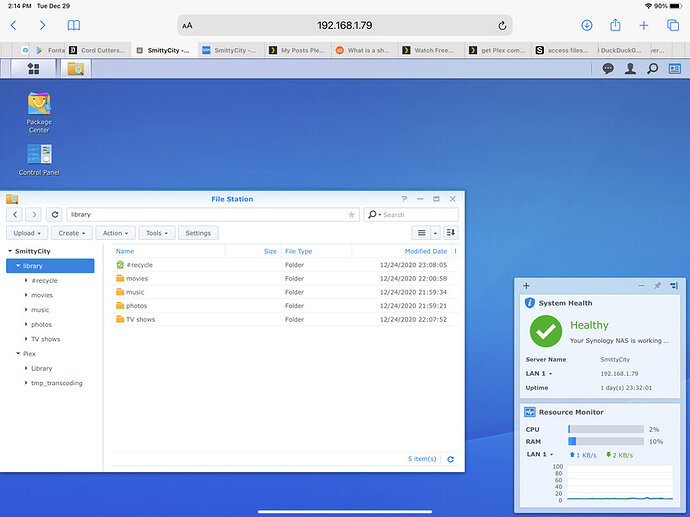Click the Safari address bar 192.168.1.79

tap(345, 25)
